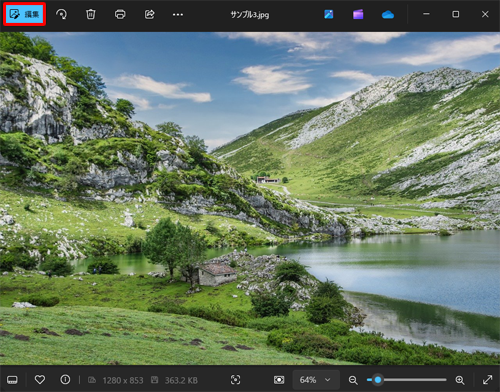500x392 pixels.
Task: Maximize the Photos window
Action: (455, 14)
